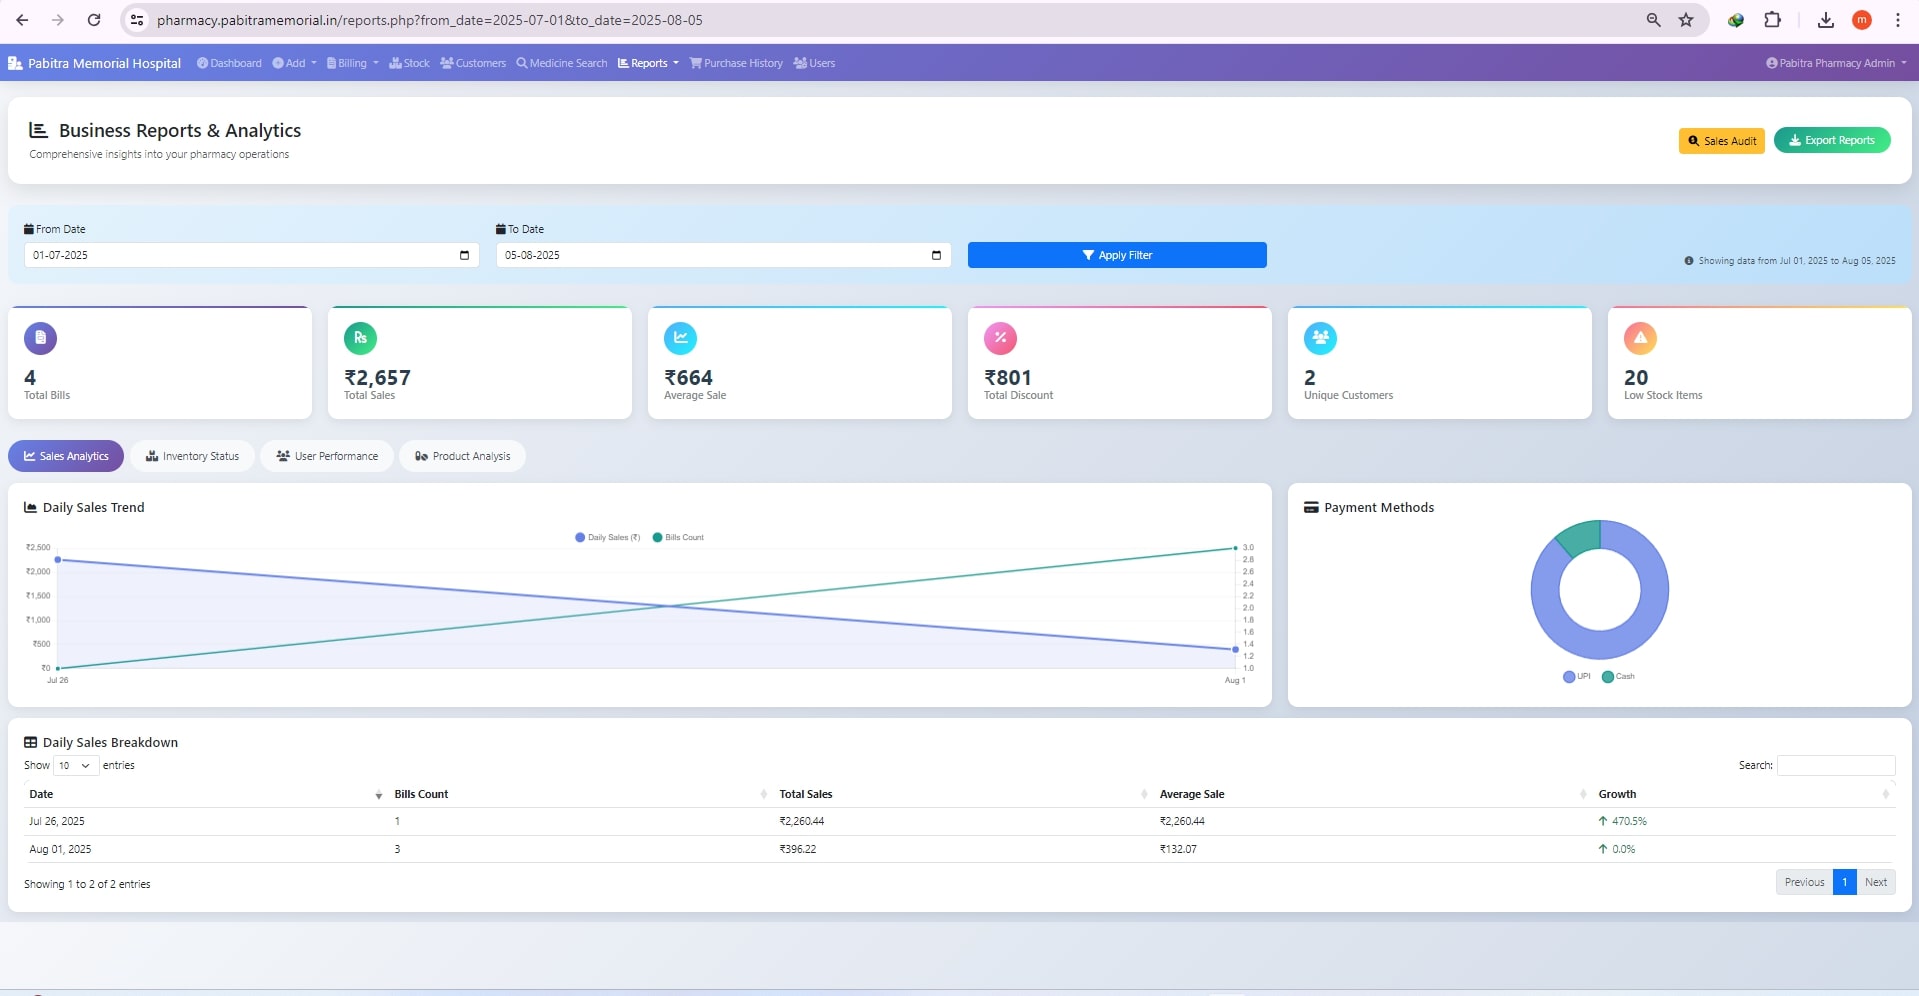The height and width of the screenshot is (996, 1919).
Task: Click the Unique Customers card icon
Action: point(1320,338)
